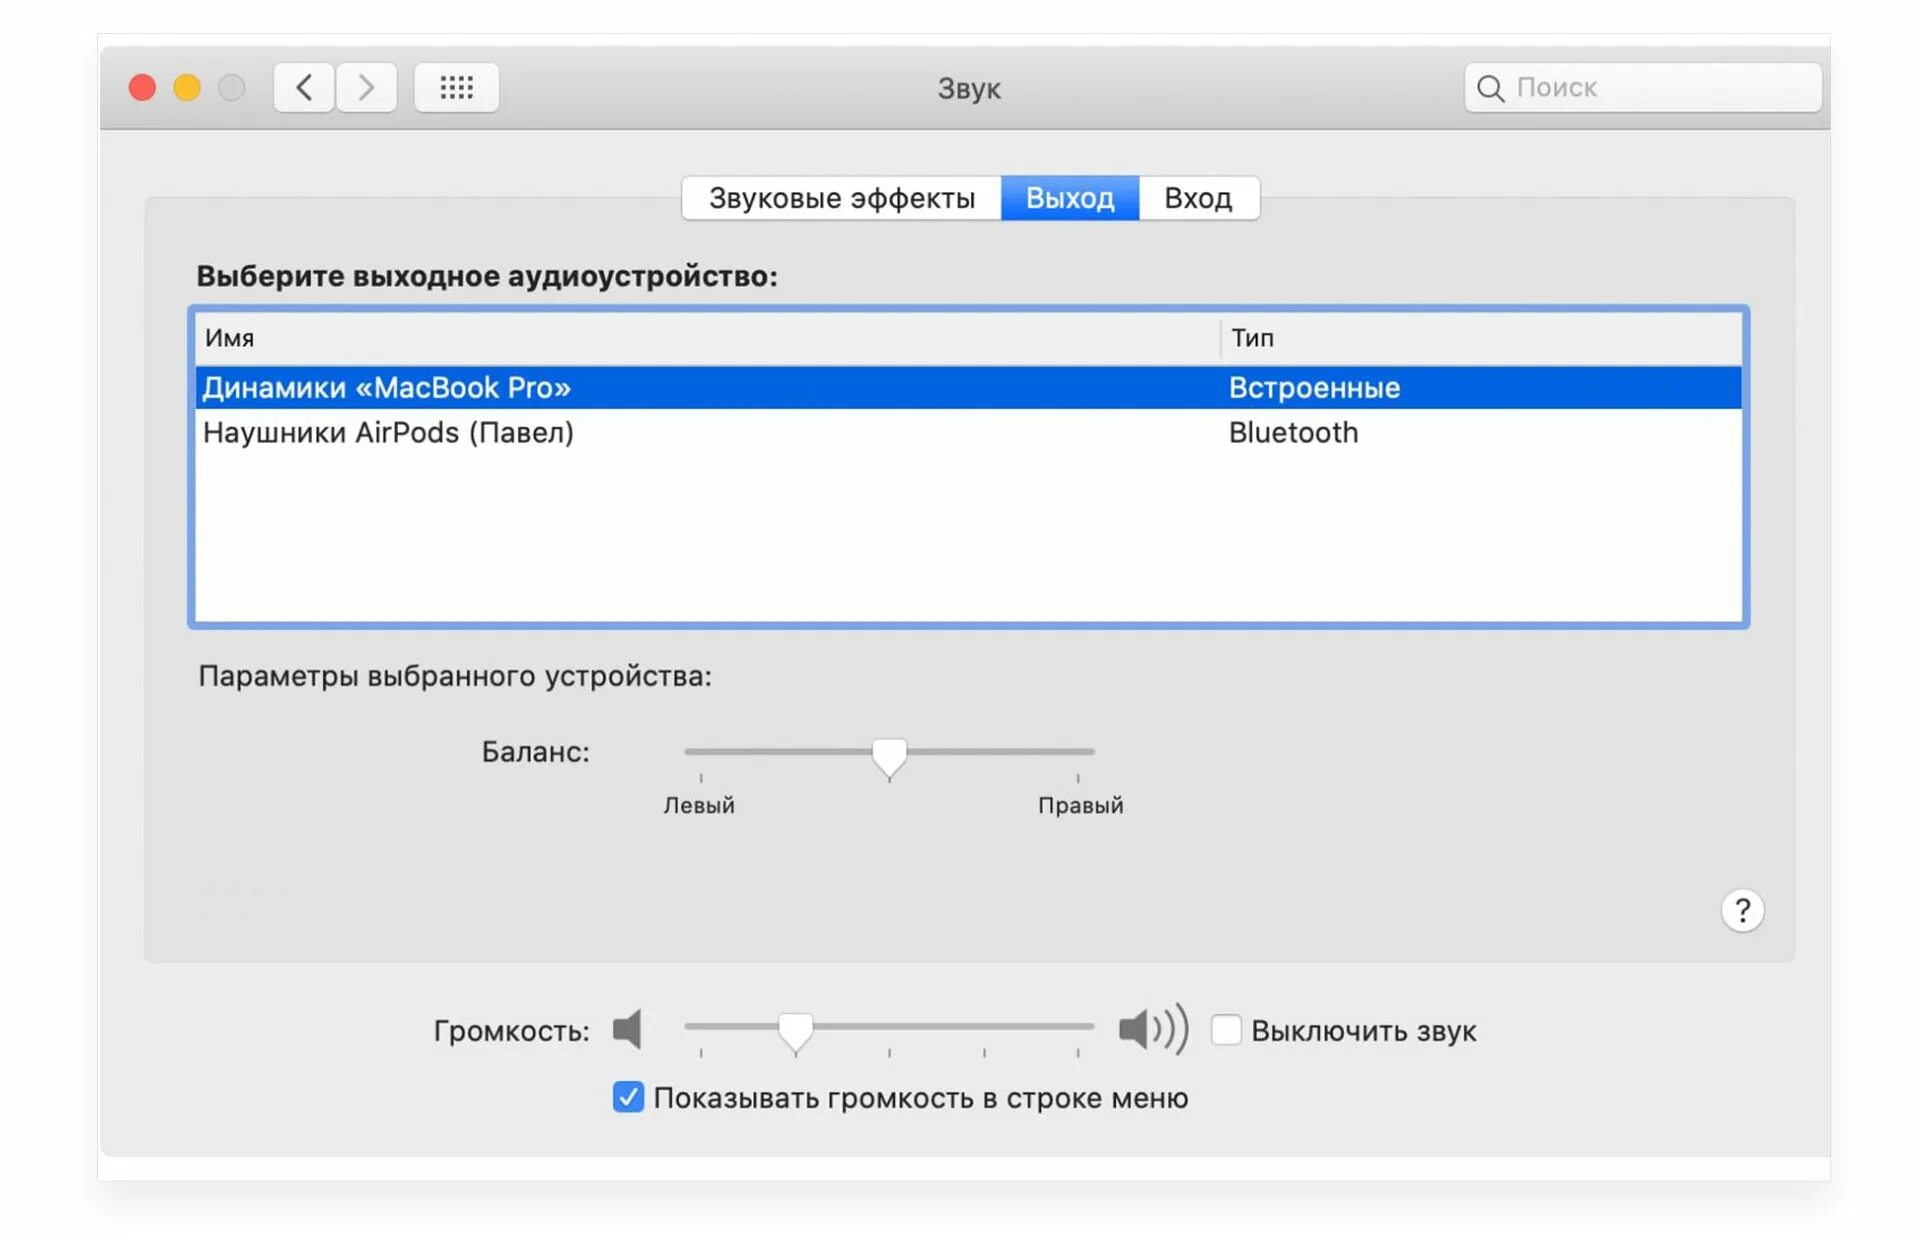Image resolution: width=1920 pixels, height=1237 pixels.
Task: Show all preferences with grid icon
Action: coord(457,88)
